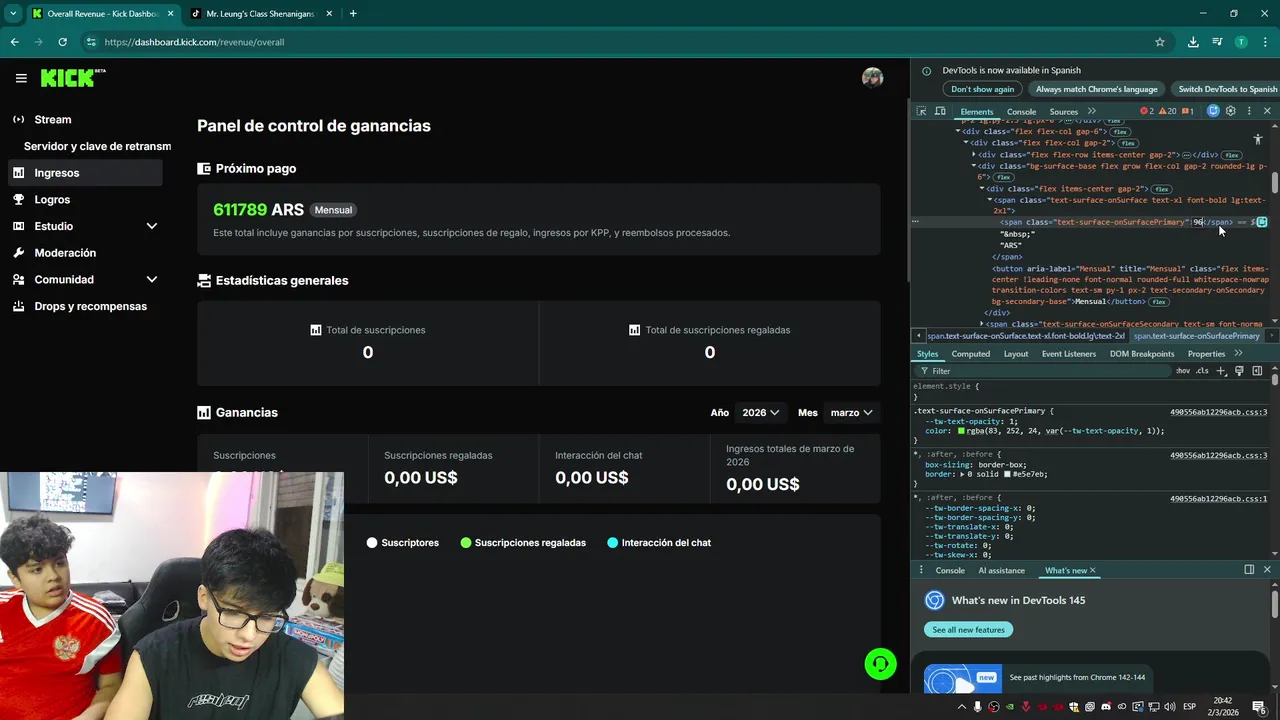Select Servidor y clave de retransmisión
1280x720 pixels.
pyautogui.click(x=97, y=146)
